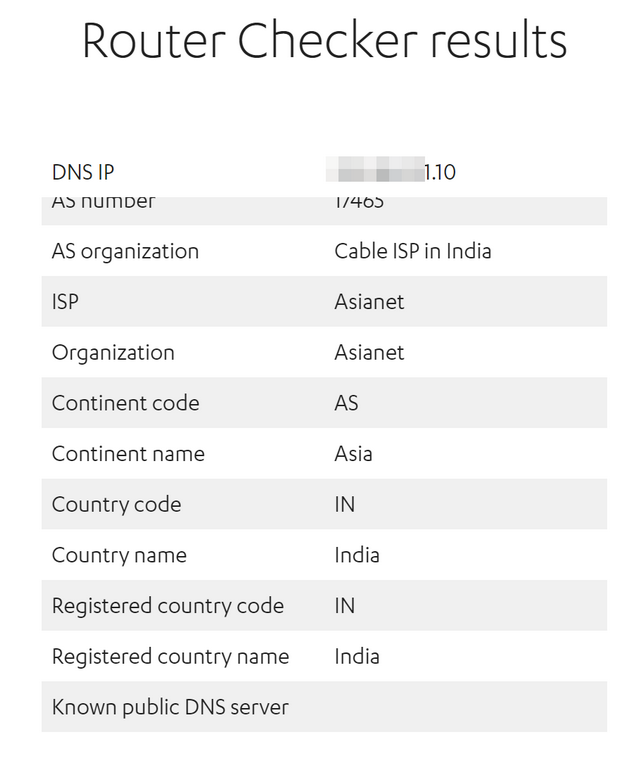620x761 pixels.
Task: Select the Organization row label
Action: (113, 353)
